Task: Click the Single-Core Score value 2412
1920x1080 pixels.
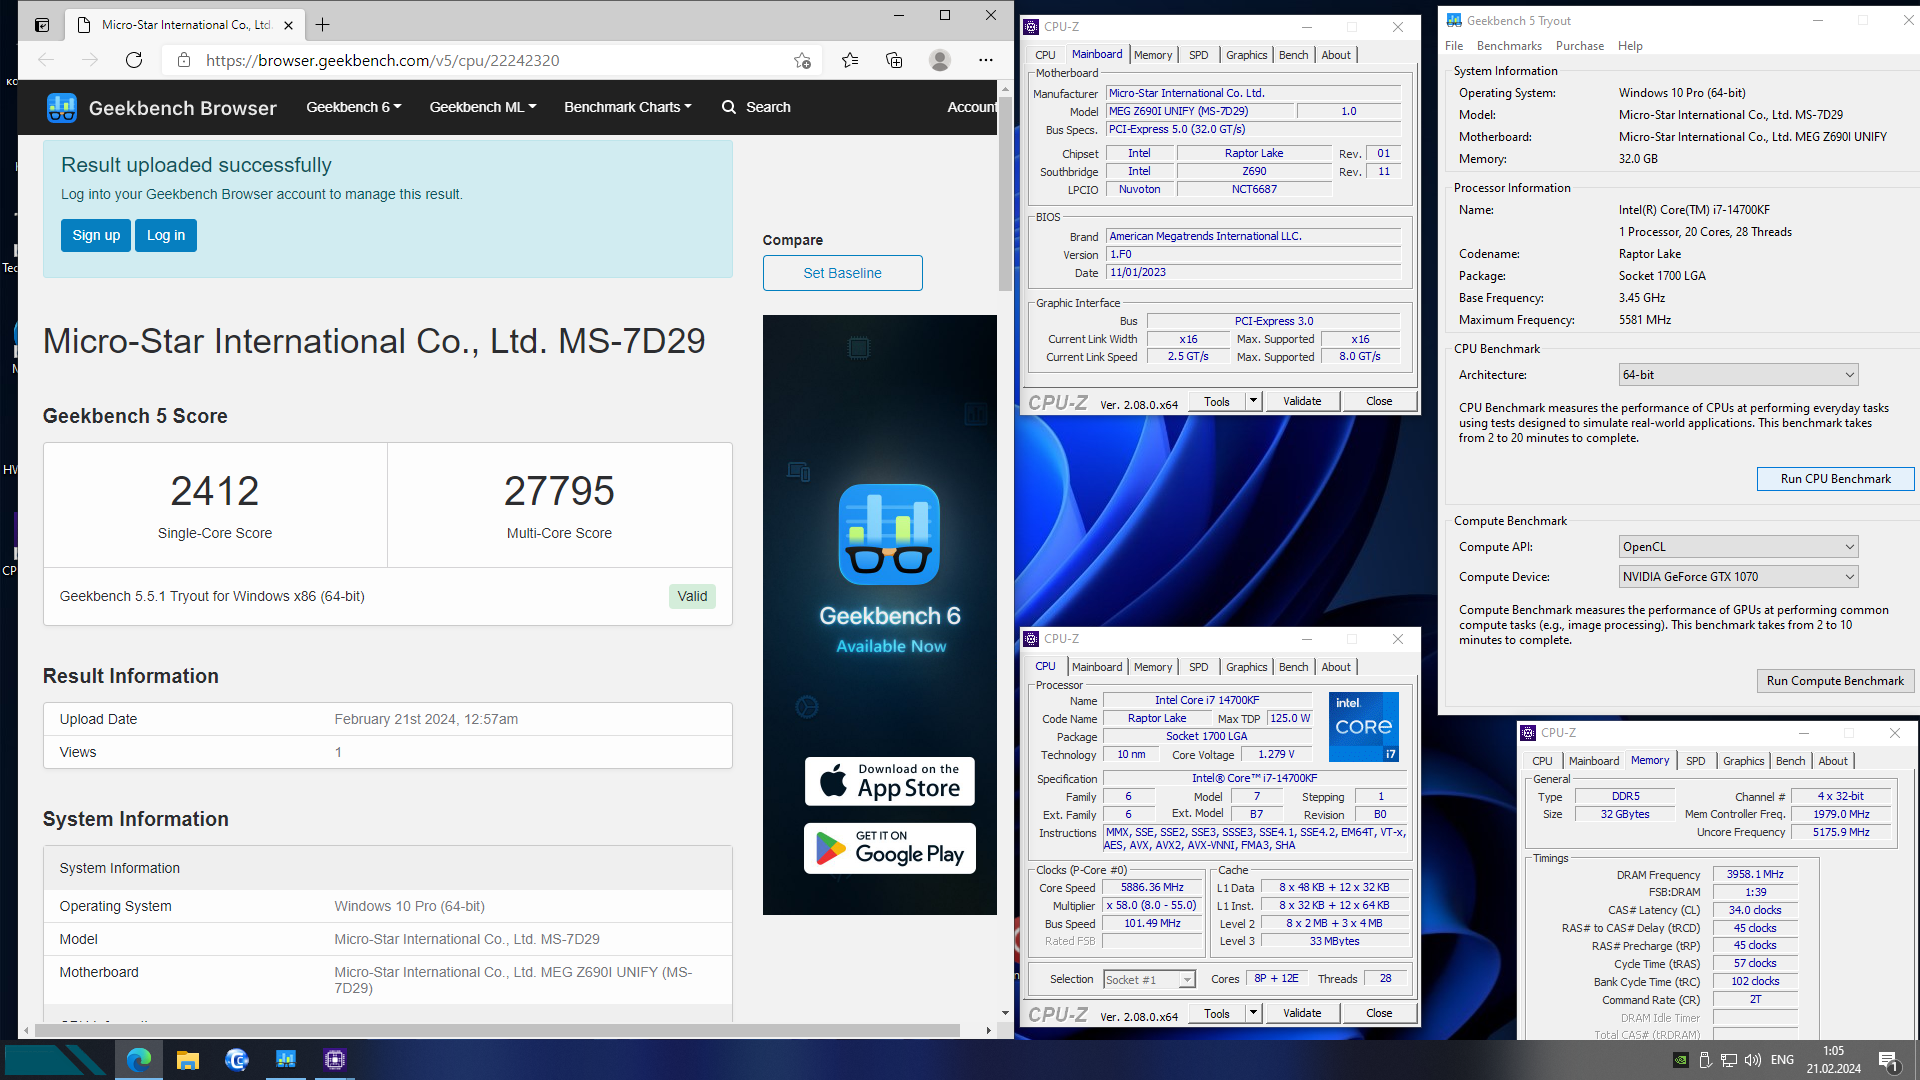Action: 214,491
